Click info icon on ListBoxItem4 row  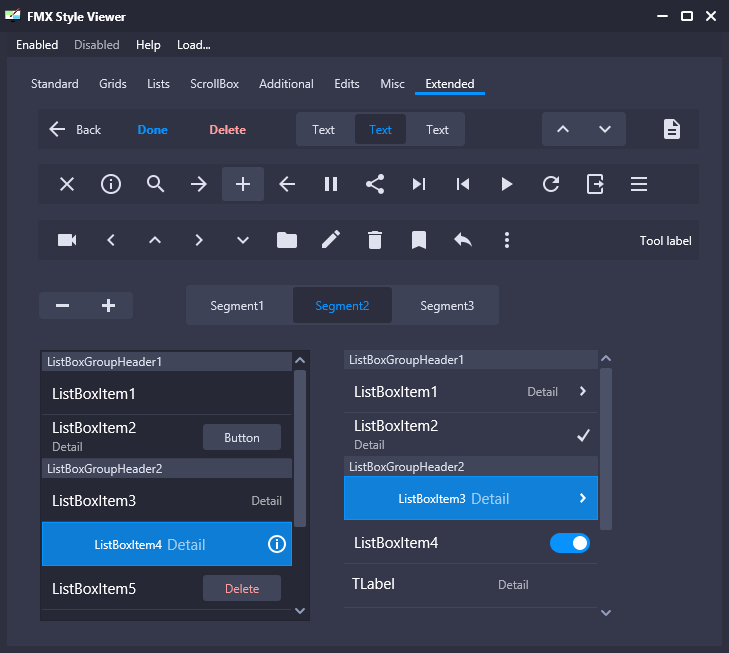click(x=277, y=544)
